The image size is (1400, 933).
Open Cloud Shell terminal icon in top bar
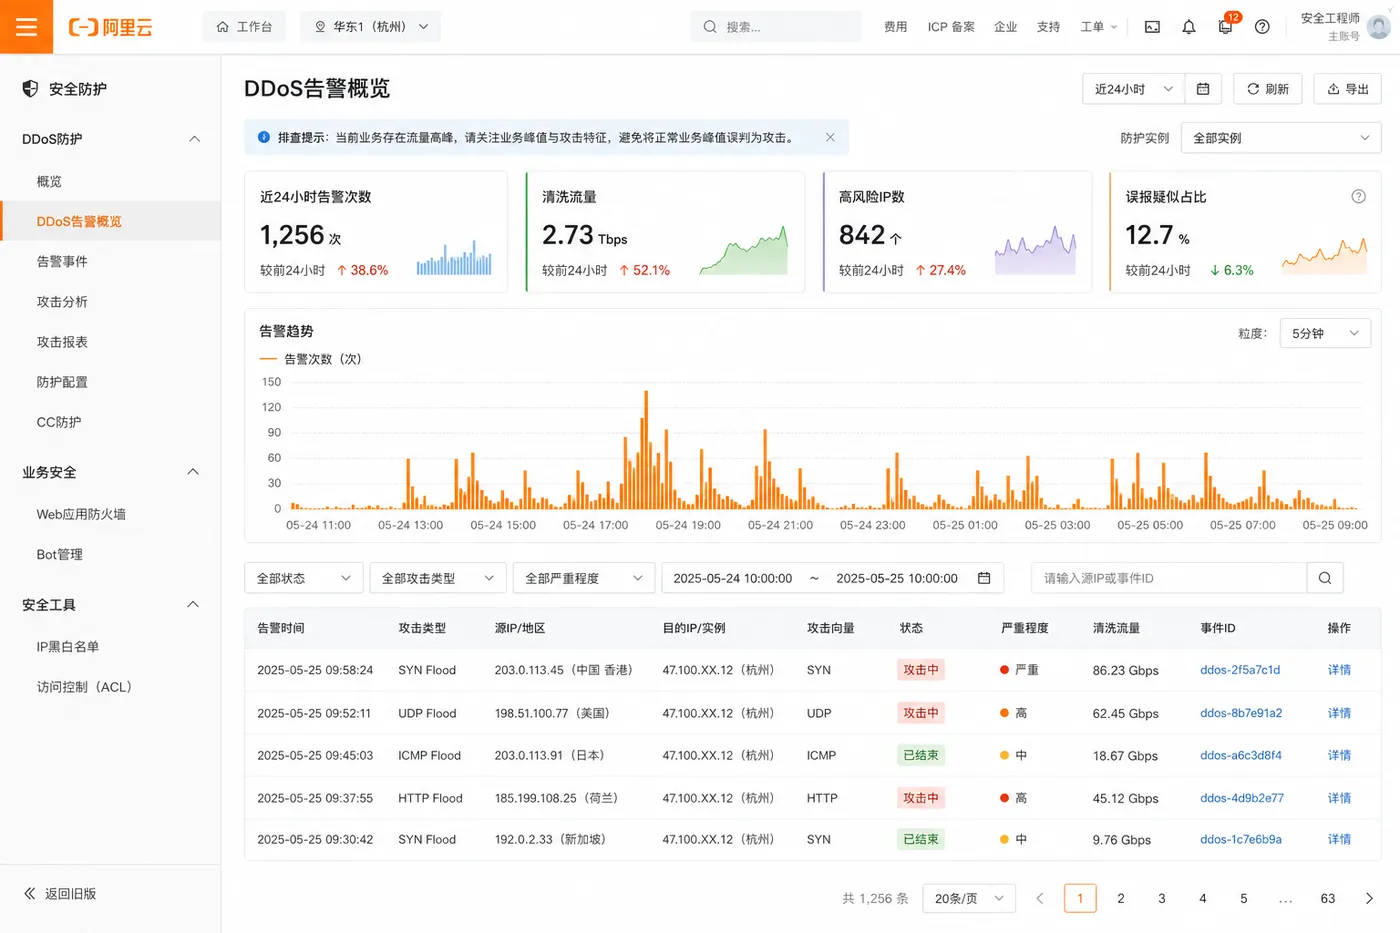tap(1152, 27)
